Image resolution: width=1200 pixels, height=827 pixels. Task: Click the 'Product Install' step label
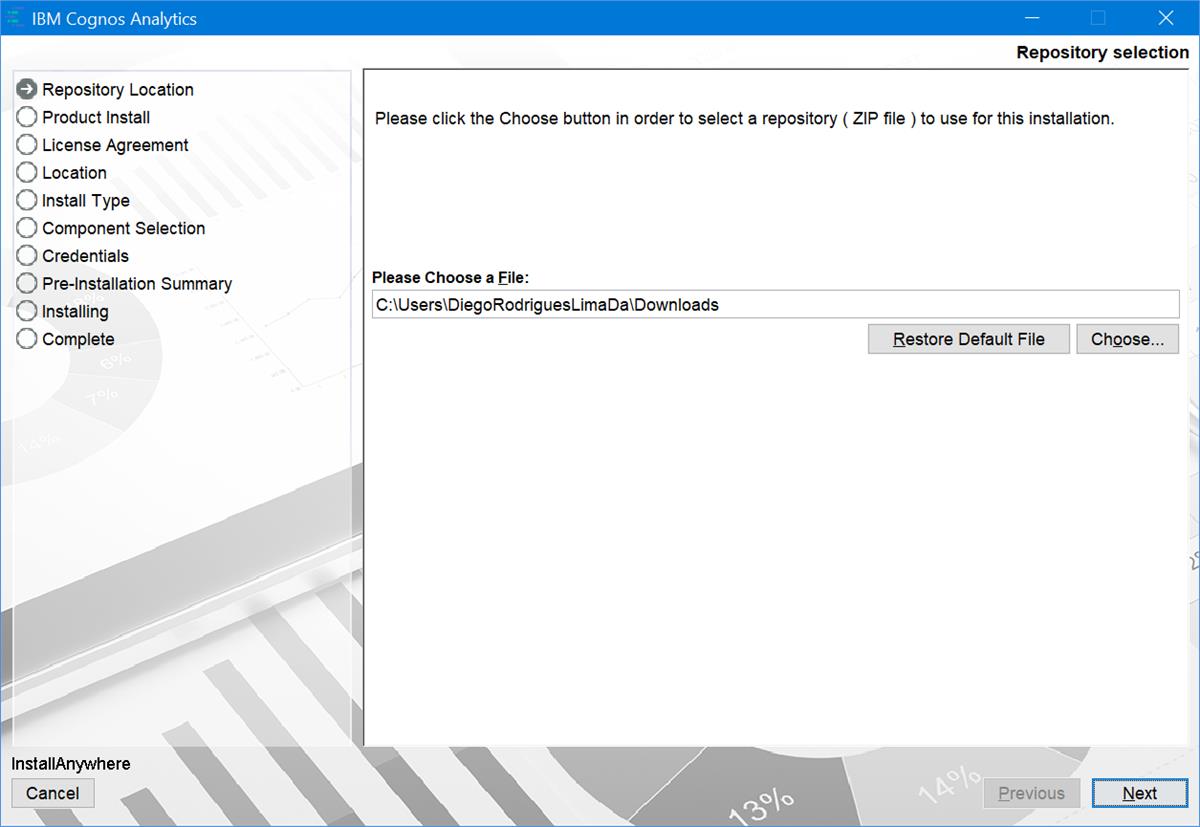(x=96, y=117)
